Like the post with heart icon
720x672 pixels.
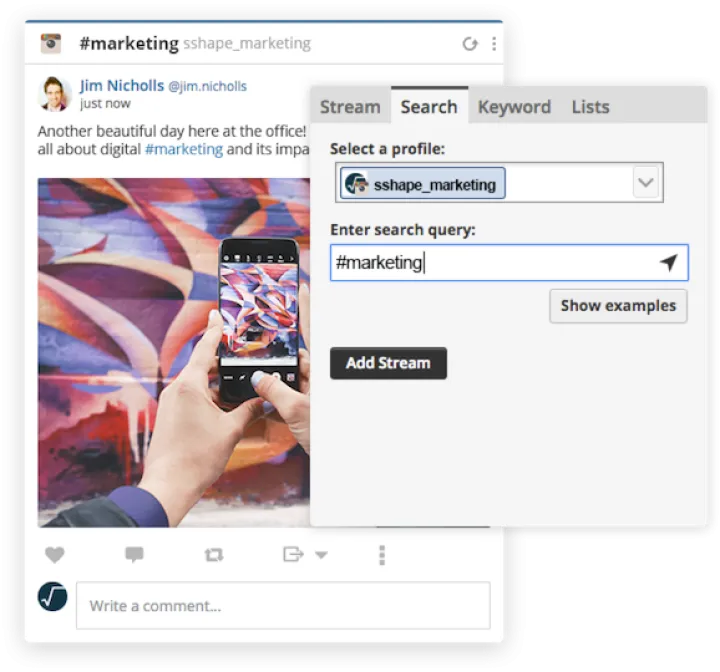click(x=54, y=555)
